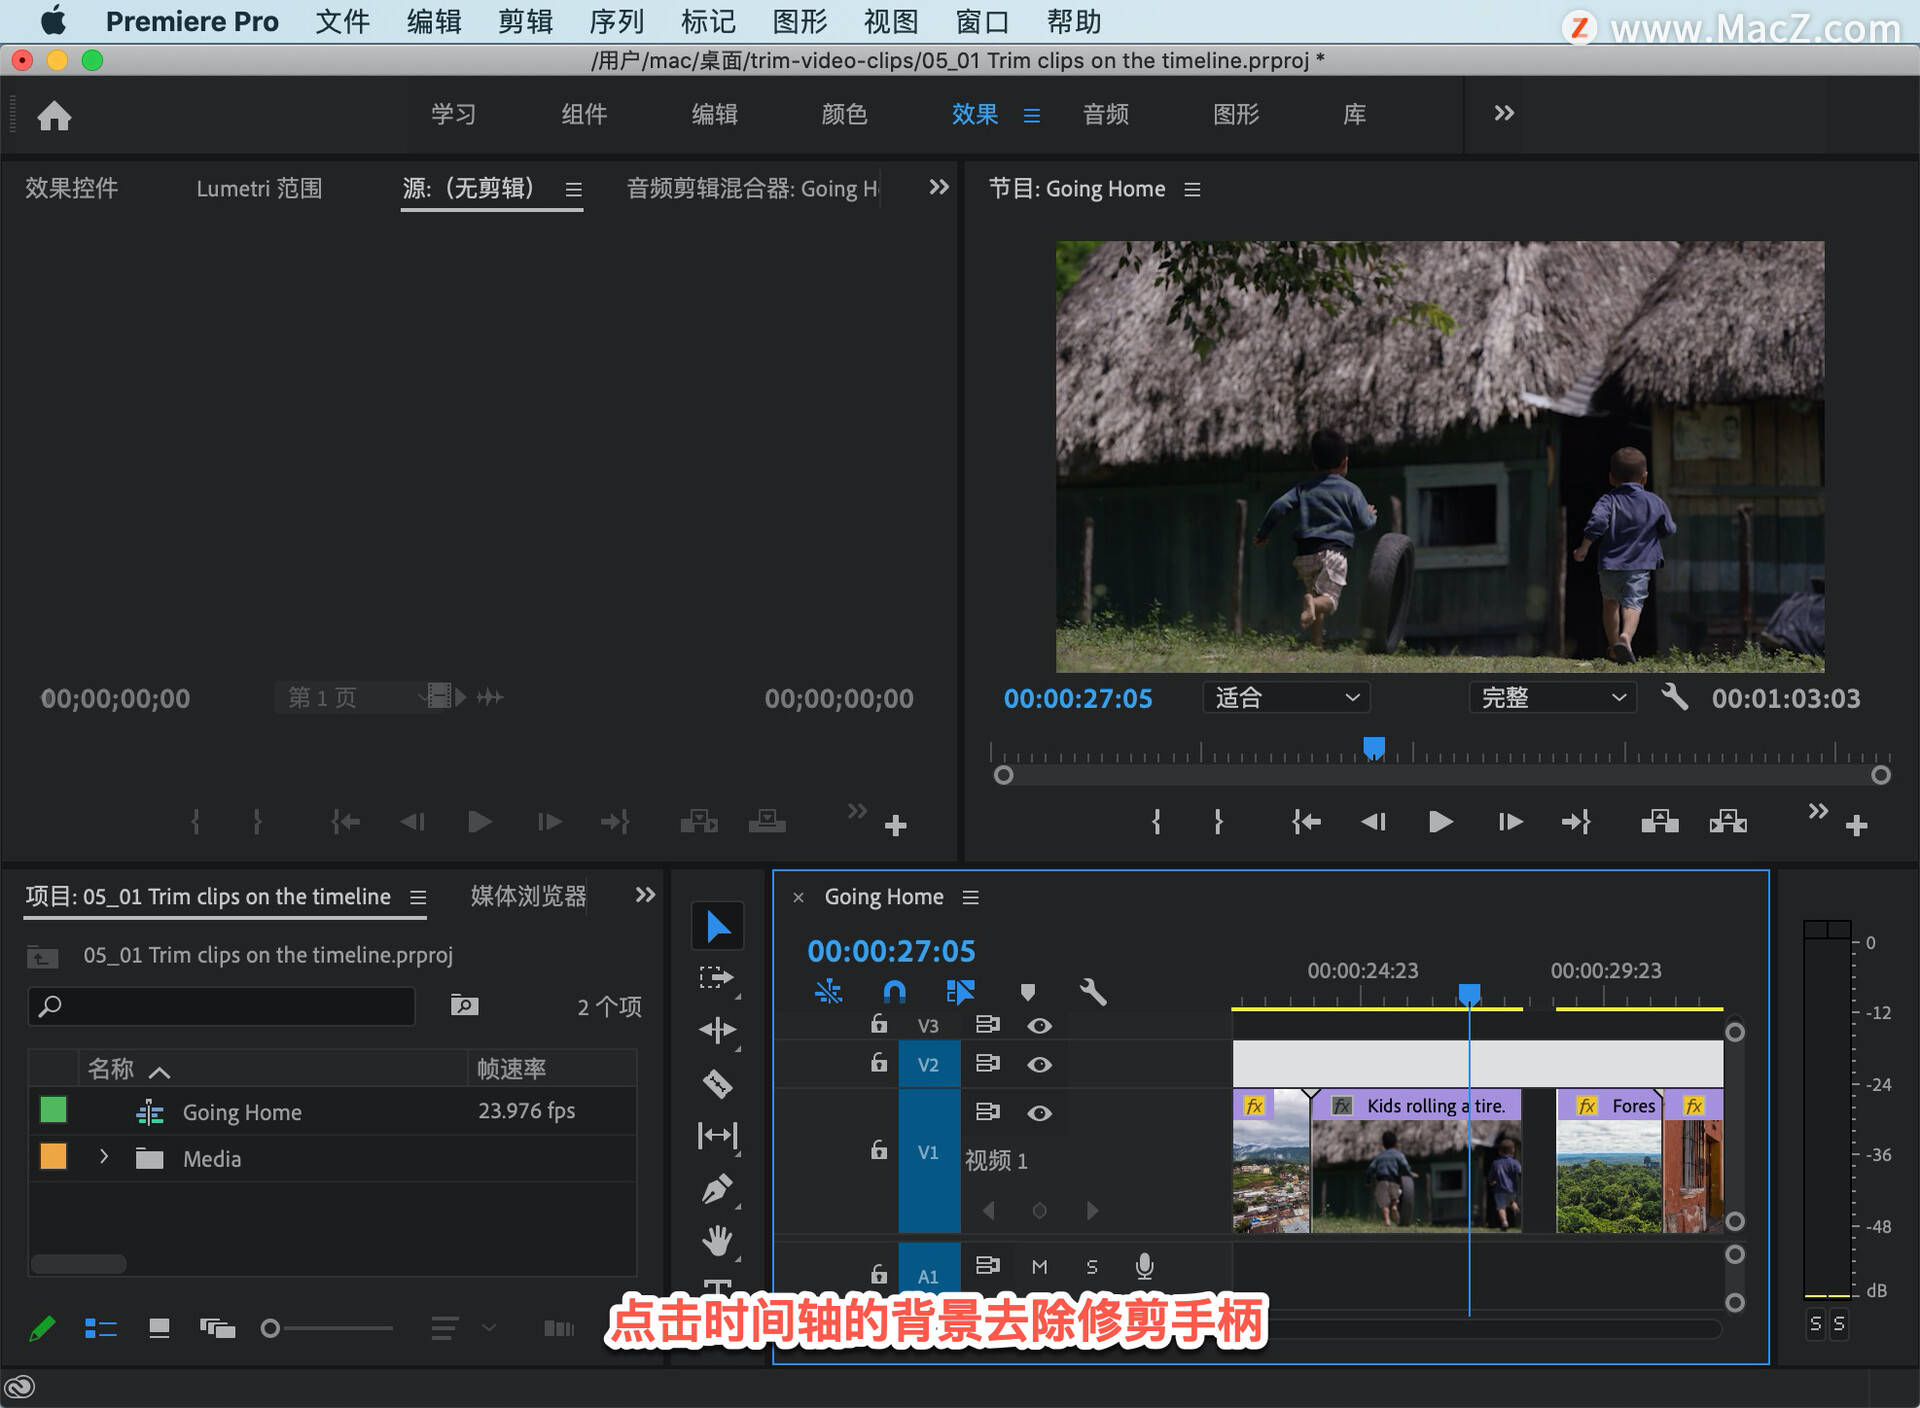Image resolution: width=1920 pixels, height=1408 pixels.
Task: Click the Lift button in Program monitor
Action: click(x=1659, y=822)
